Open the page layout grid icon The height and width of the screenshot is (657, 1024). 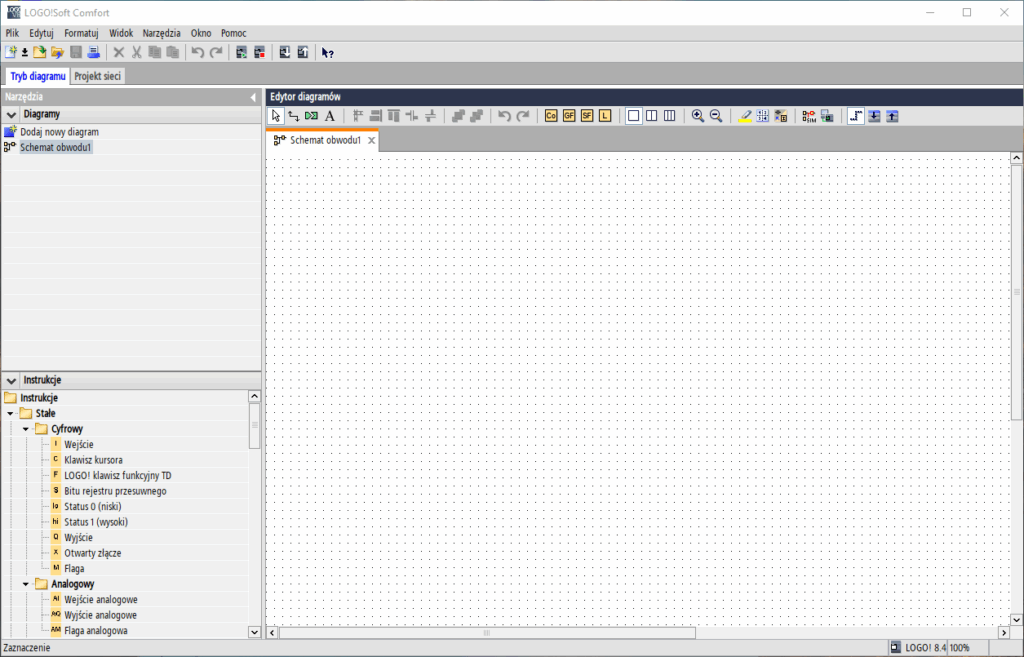click(763, 116)
